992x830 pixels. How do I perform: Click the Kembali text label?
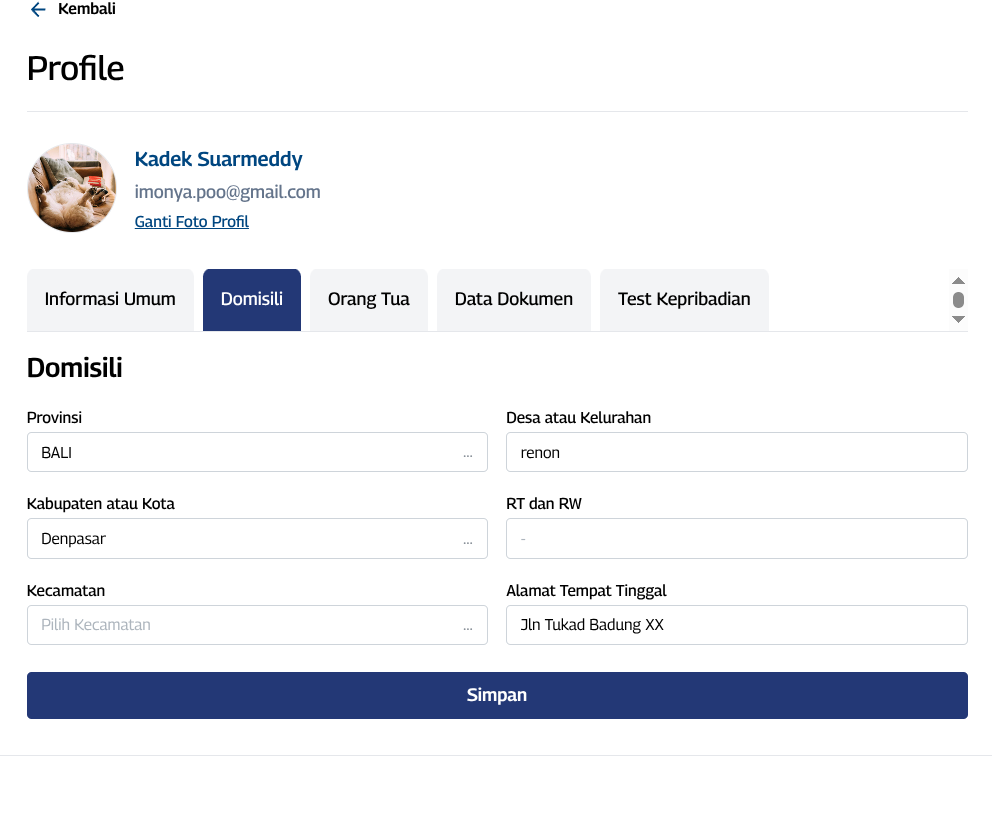click(x=87, y=10)
